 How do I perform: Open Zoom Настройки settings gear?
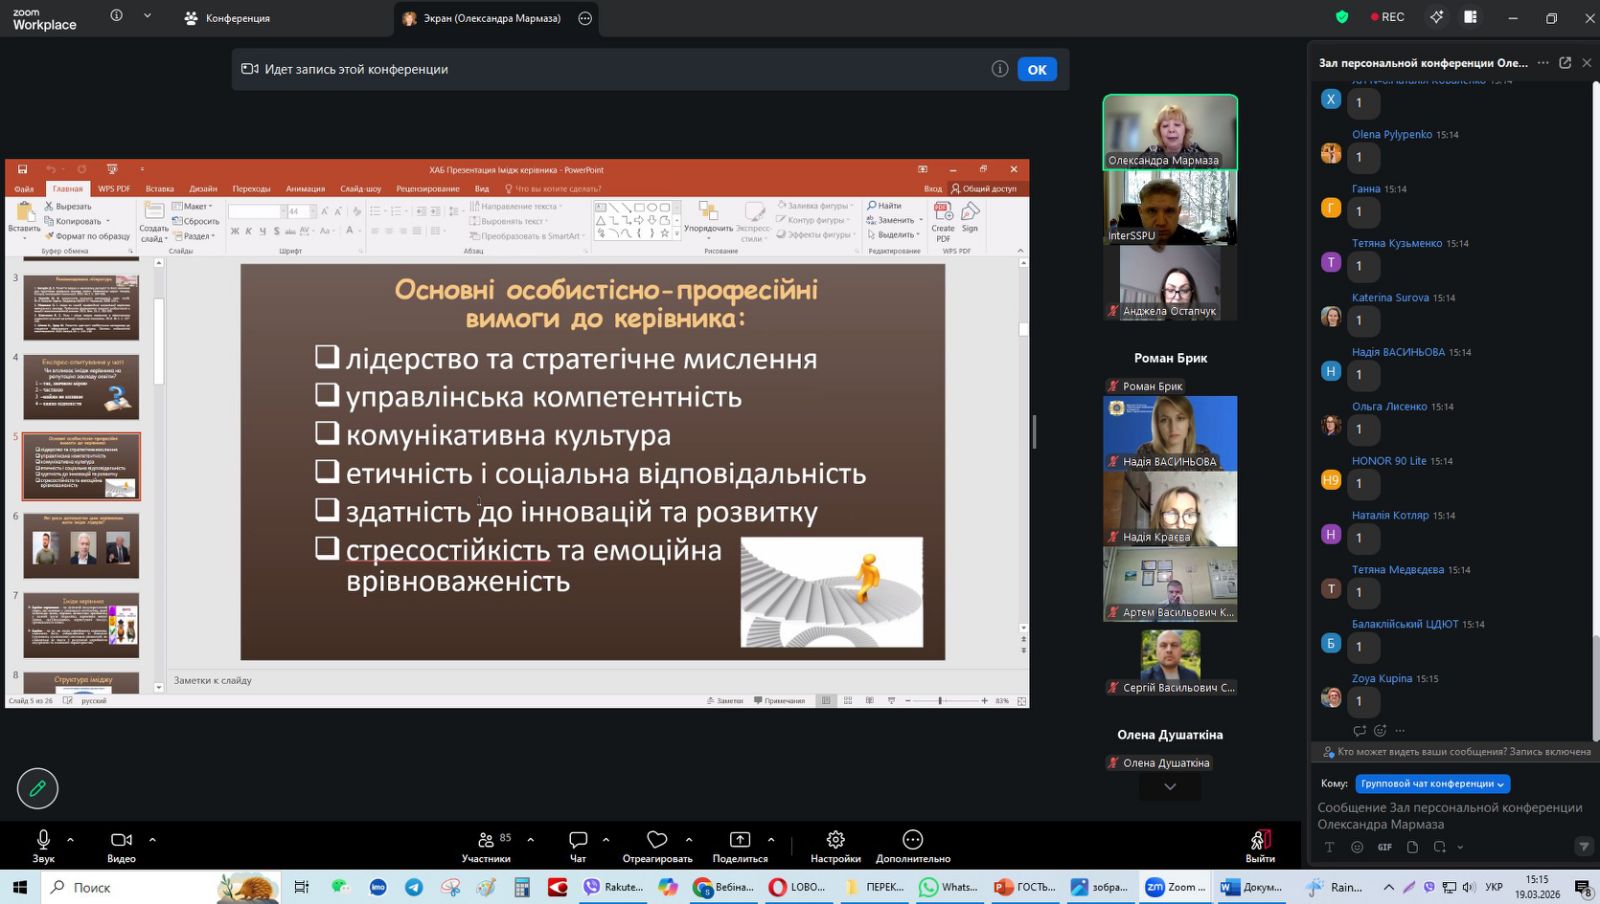(x=835, y=840)
